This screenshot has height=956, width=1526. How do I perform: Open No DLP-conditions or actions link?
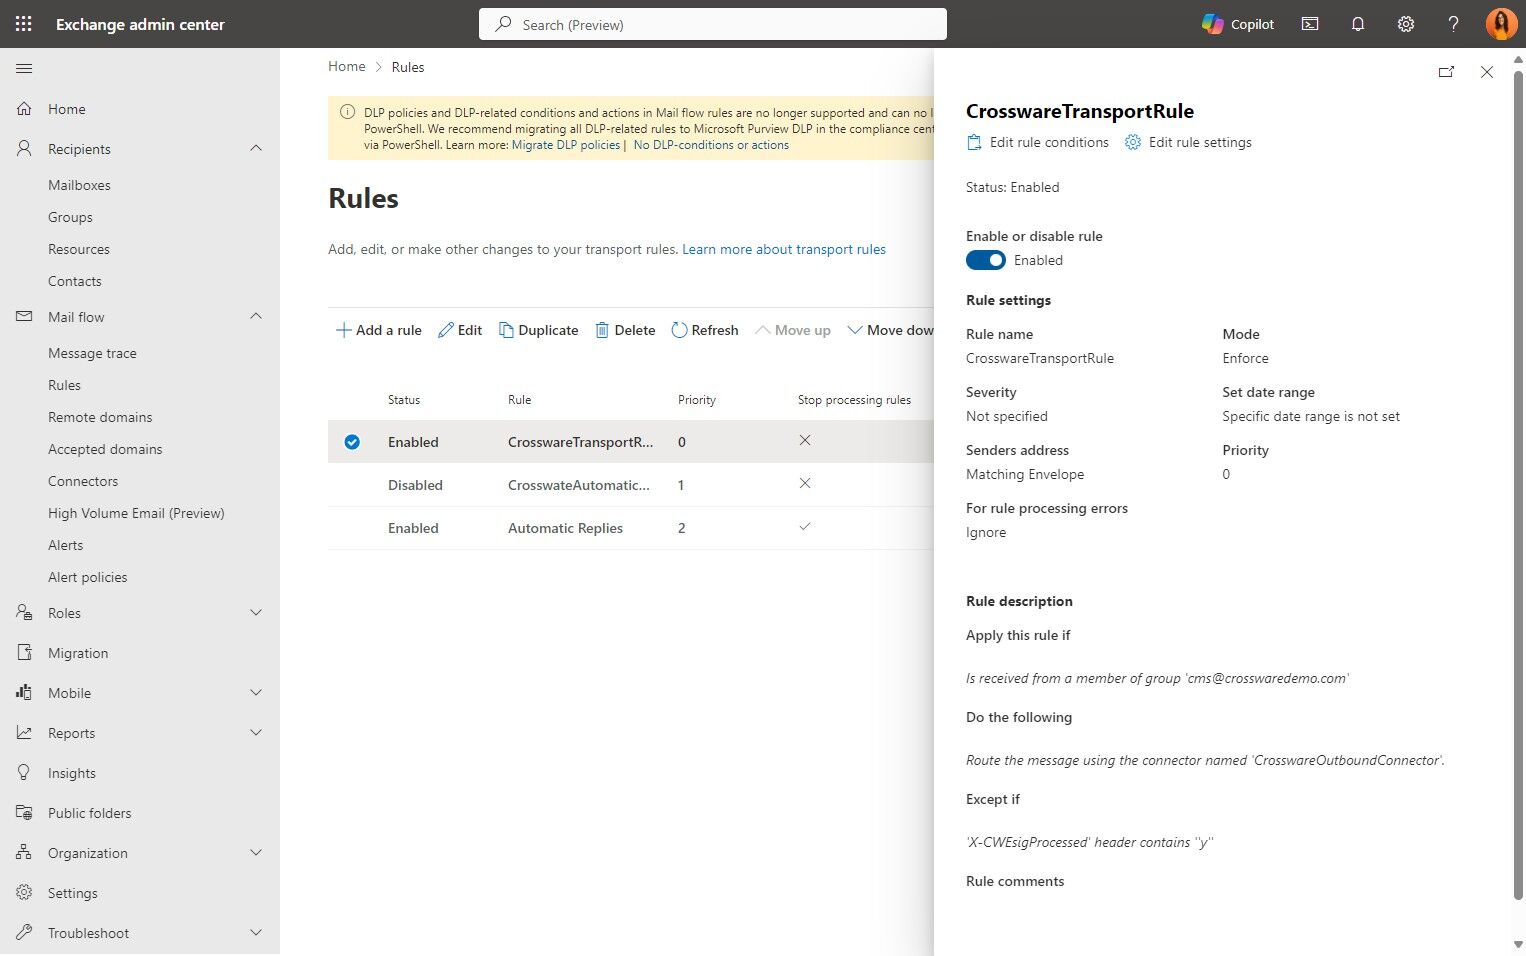coord(711,145)
